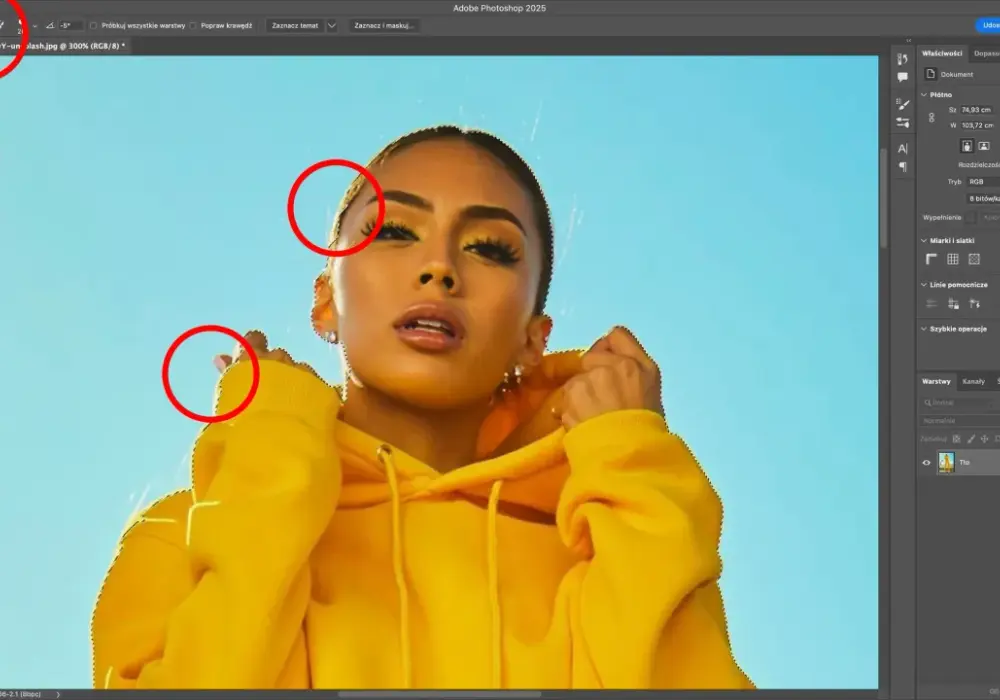Screen dimensions: 1000x700
Task: Click the layer search field in Warstwy
Action: 960,403
